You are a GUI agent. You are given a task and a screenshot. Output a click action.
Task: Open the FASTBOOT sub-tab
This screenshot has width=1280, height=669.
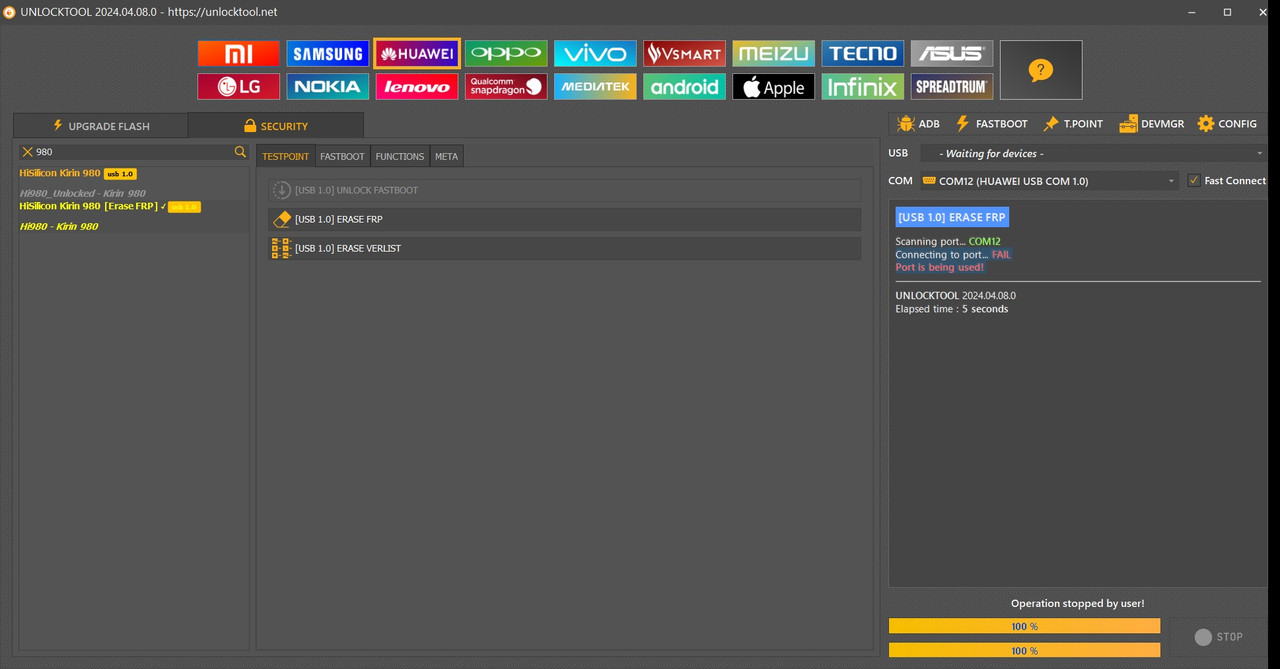[342, 156]
